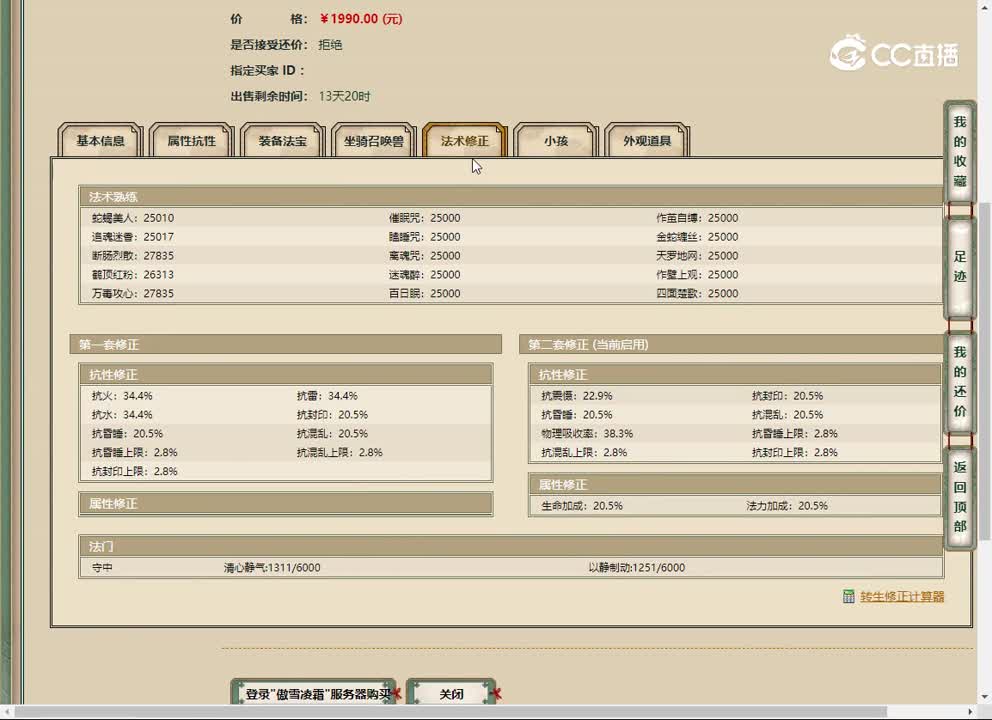
Task: Open the 转生修正计算器 link
Action: [x=902, y=597]
